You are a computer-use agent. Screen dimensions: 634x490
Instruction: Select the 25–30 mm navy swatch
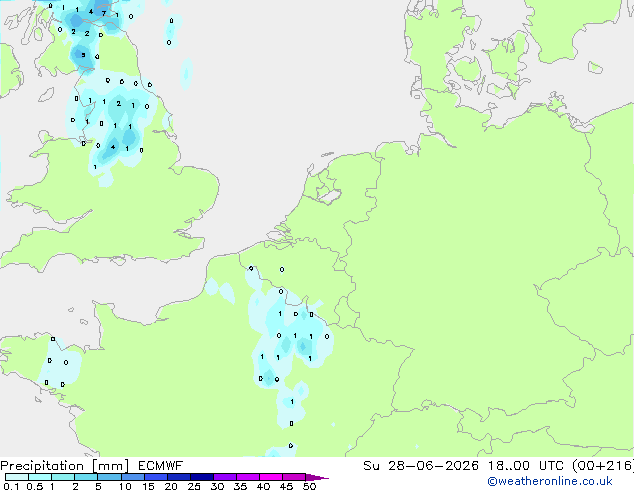point(201,477)
